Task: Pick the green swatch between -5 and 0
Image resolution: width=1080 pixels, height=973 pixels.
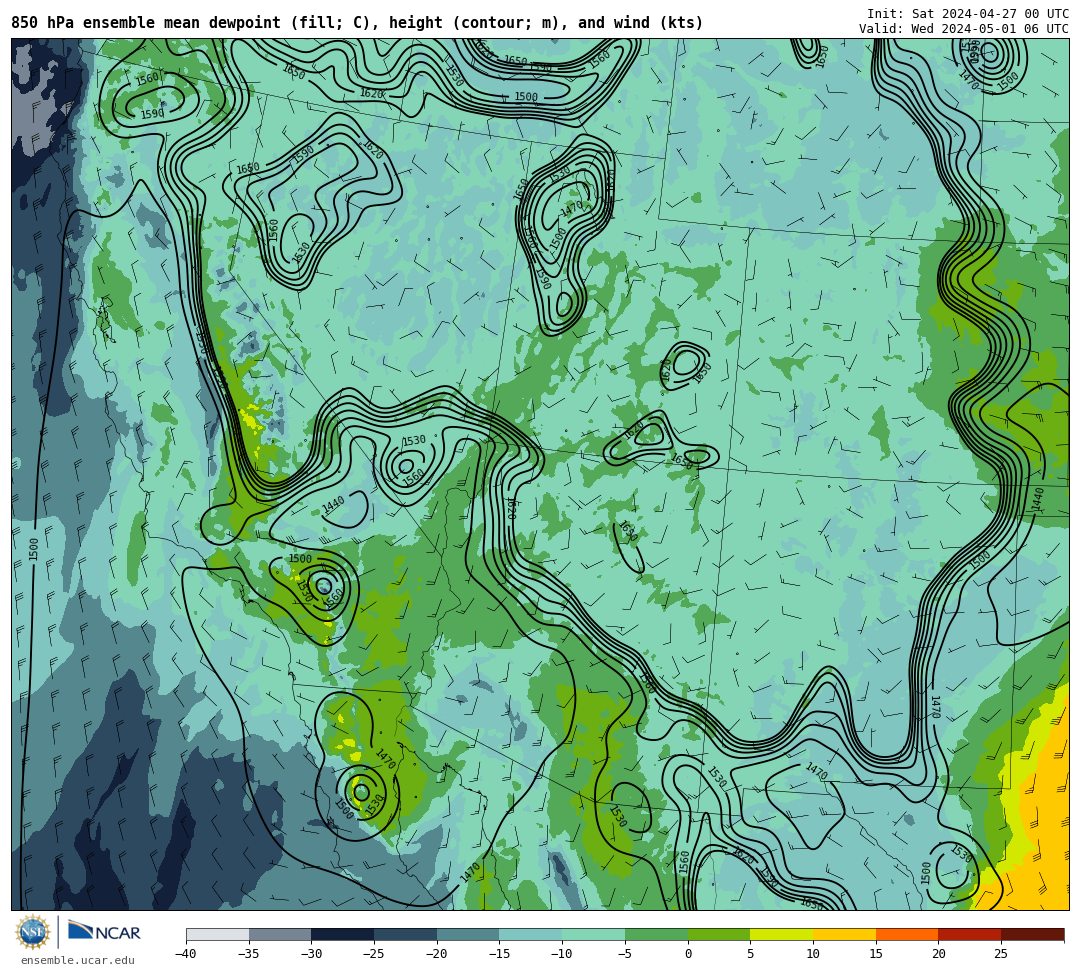Action: pos(656,934)
